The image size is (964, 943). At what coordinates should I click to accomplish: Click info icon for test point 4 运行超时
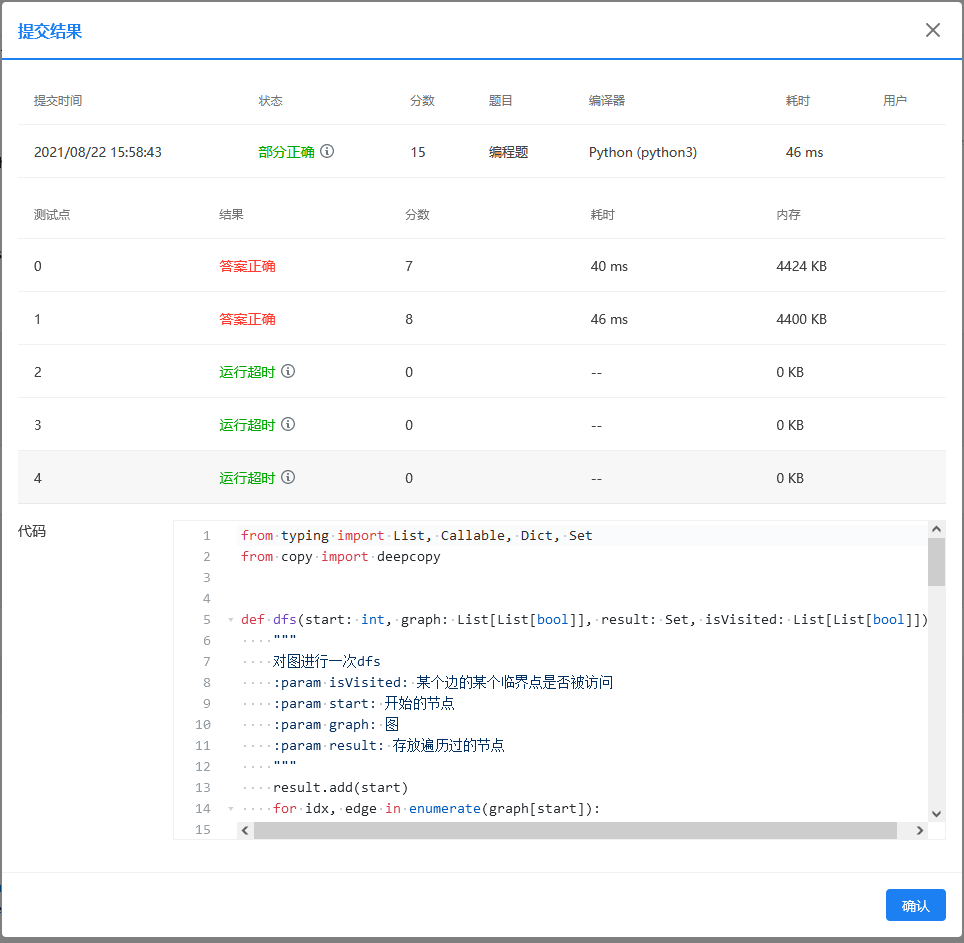click(x=288, y=477)
